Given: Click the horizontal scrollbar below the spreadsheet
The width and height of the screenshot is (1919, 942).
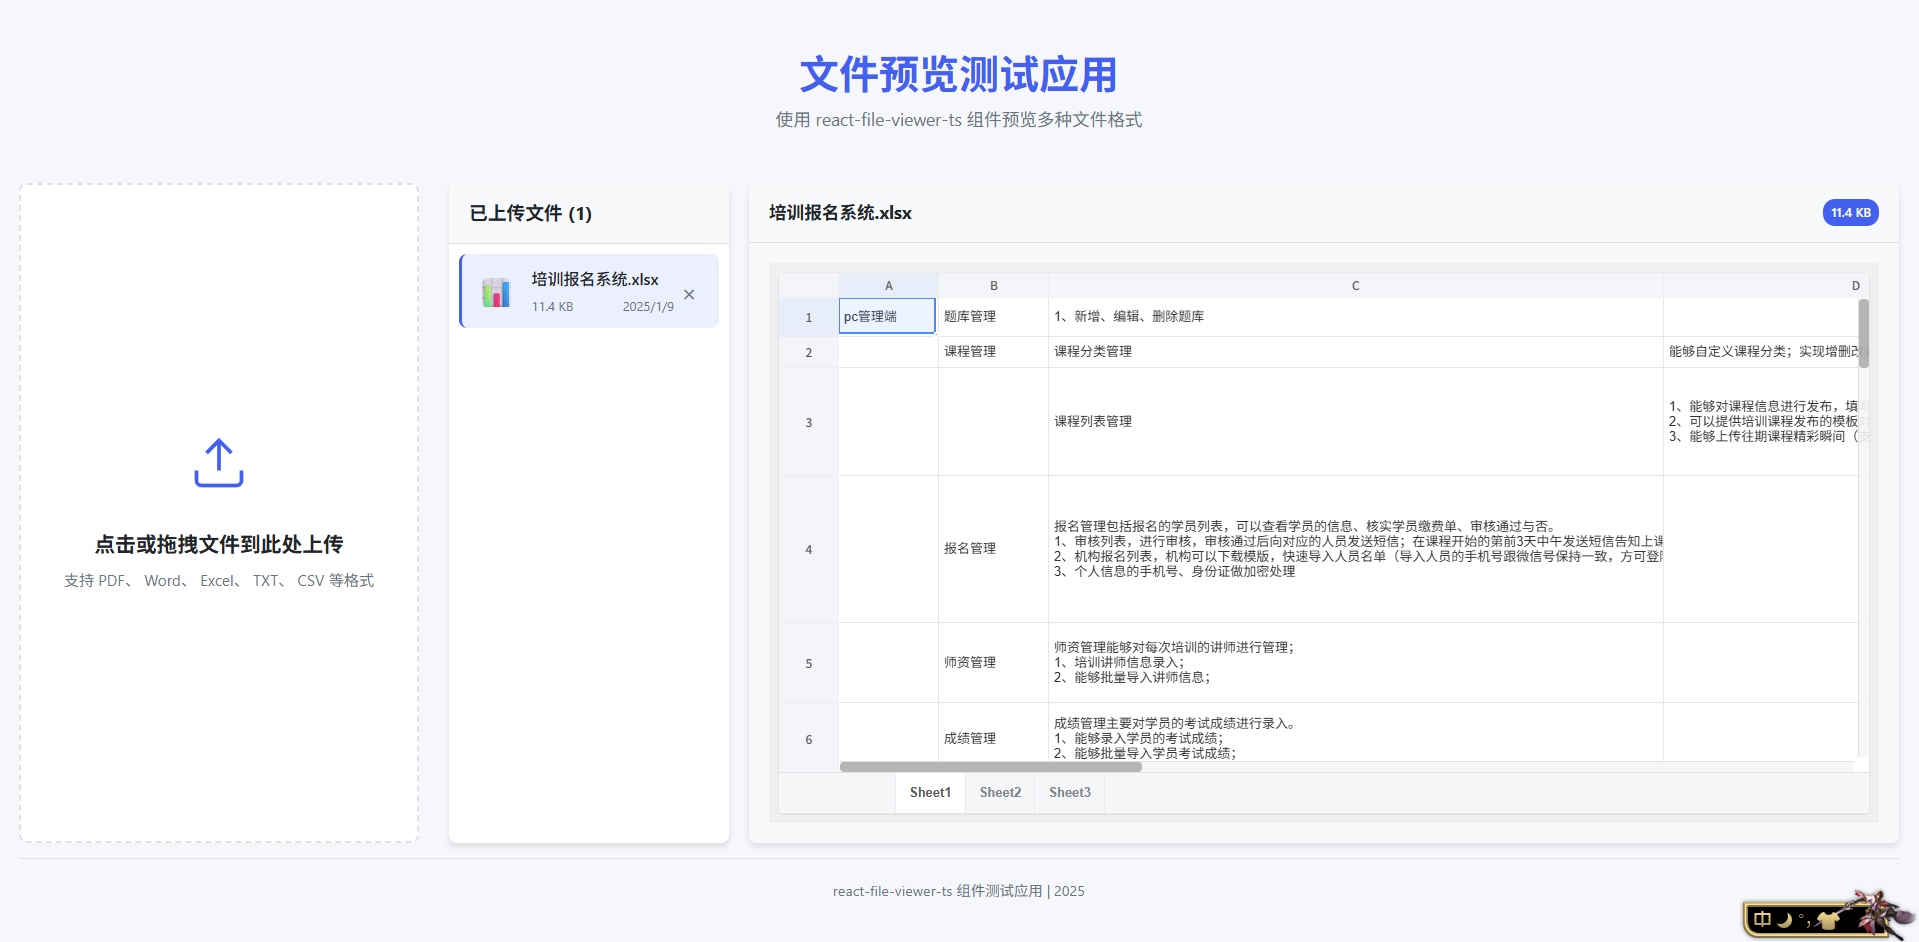Looking at the screenshot, I should click(989, 766).
